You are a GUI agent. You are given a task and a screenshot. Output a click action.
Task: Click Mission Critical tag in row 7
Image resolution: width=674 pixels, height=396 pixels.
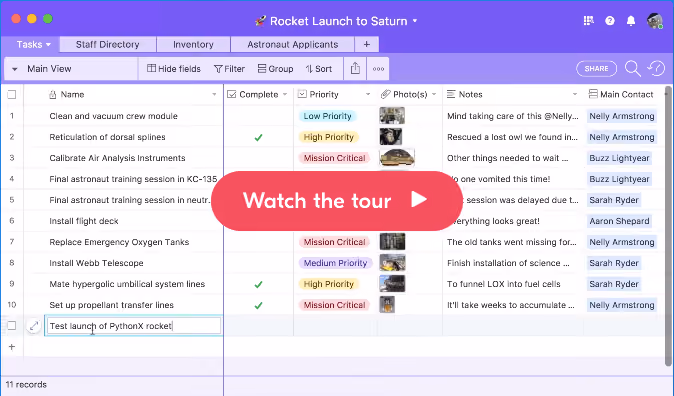[x=334, y=242]
